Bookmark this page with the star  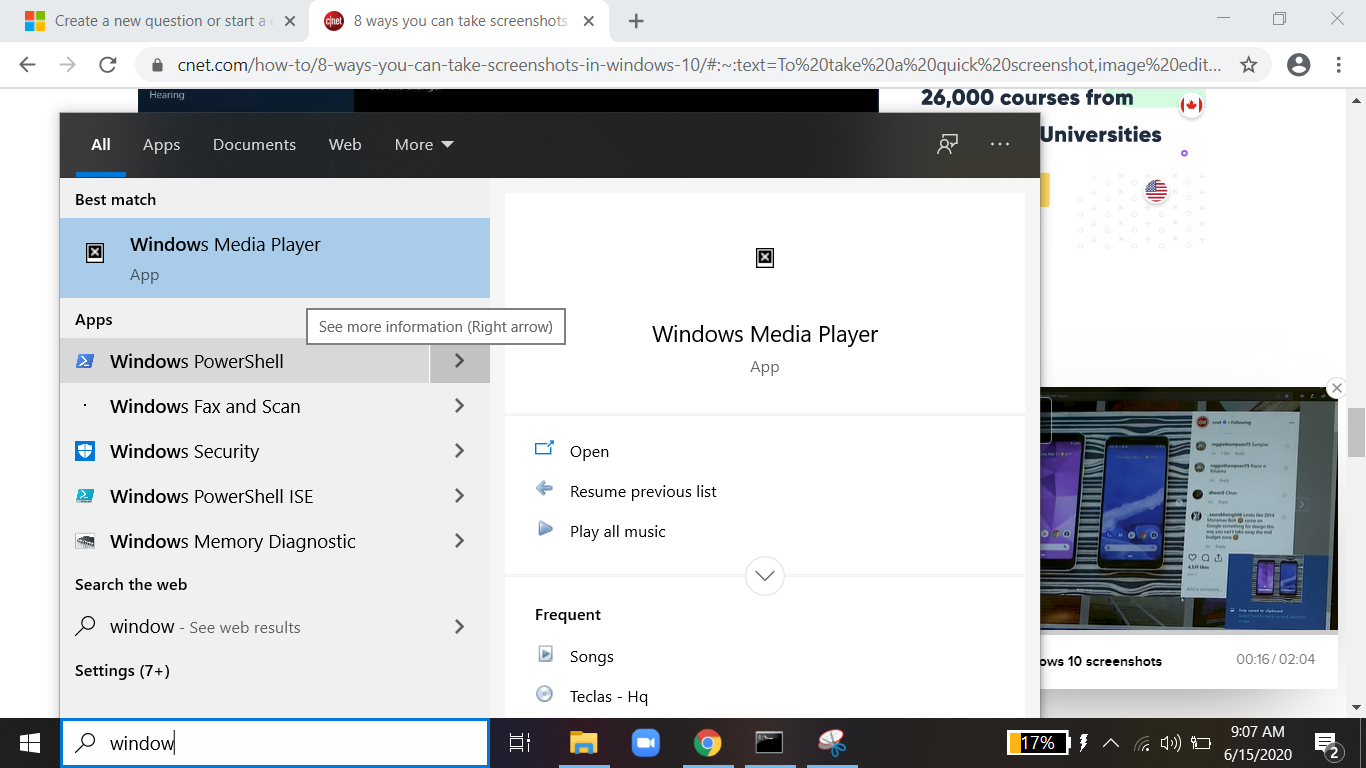[x=1248, y=65]
